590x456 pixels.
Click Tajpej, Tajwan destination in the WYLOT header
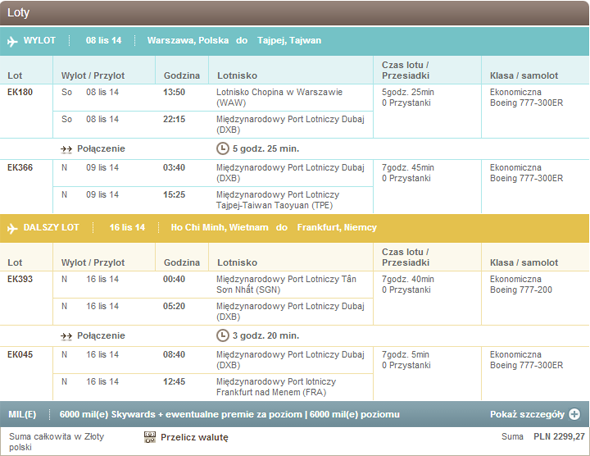(x=289, y=41)
